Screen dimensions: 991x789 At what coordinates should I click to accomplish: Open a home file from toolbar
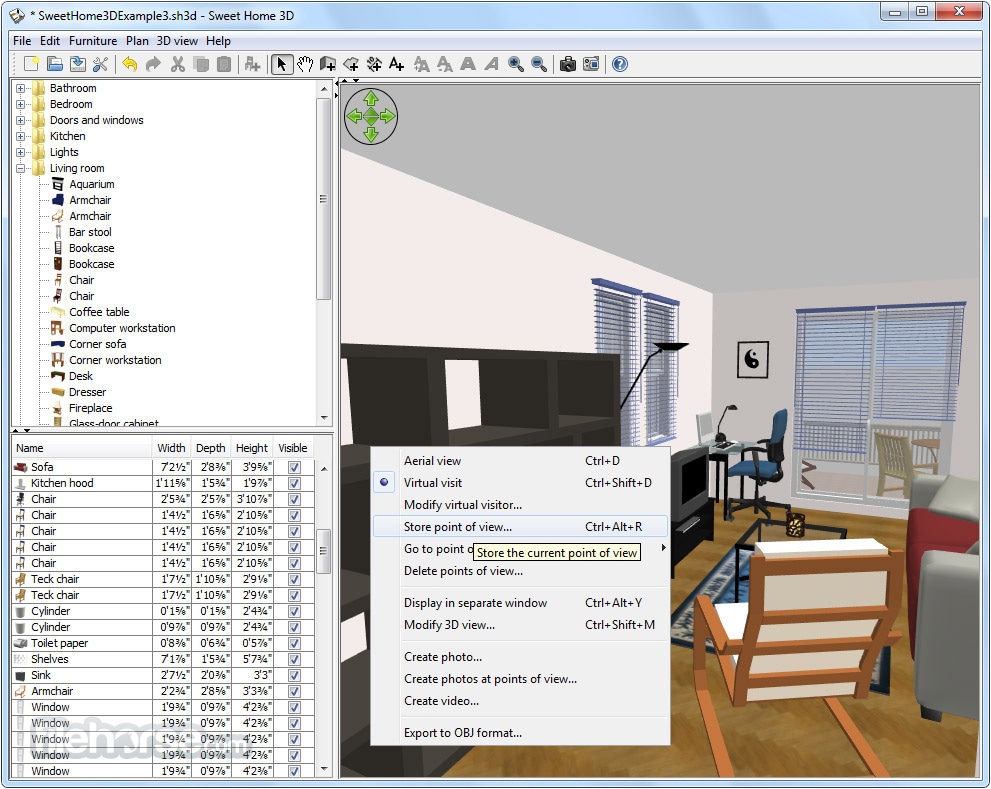click(x=55, y=64)
